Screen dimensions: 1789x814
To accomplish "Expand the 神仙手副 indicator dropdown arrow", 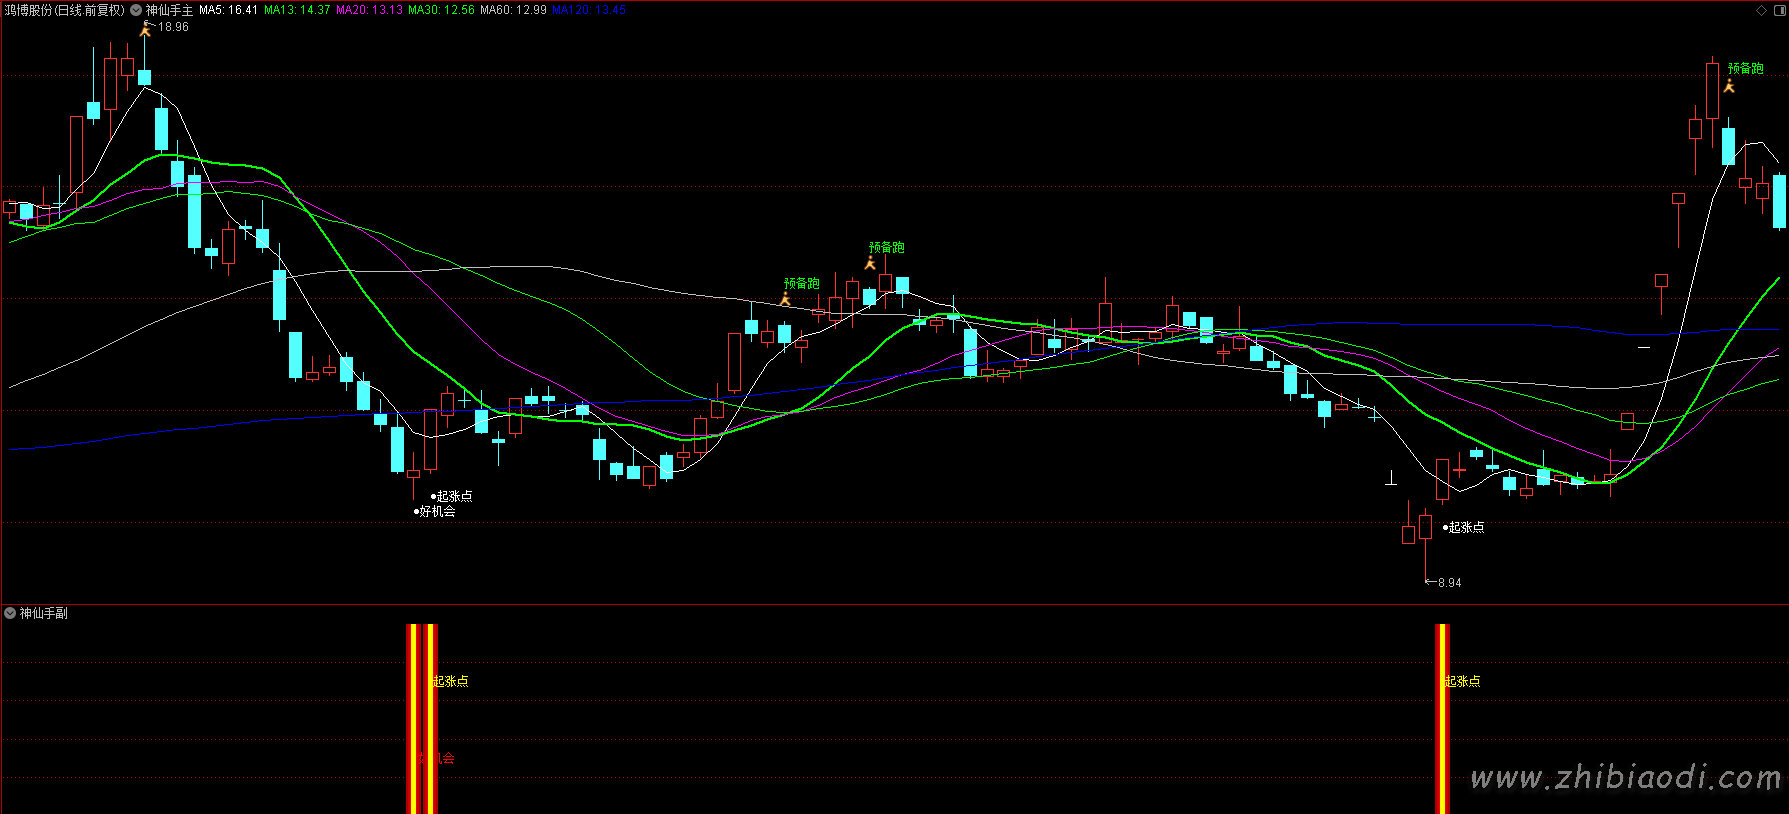I will point(10,613).
